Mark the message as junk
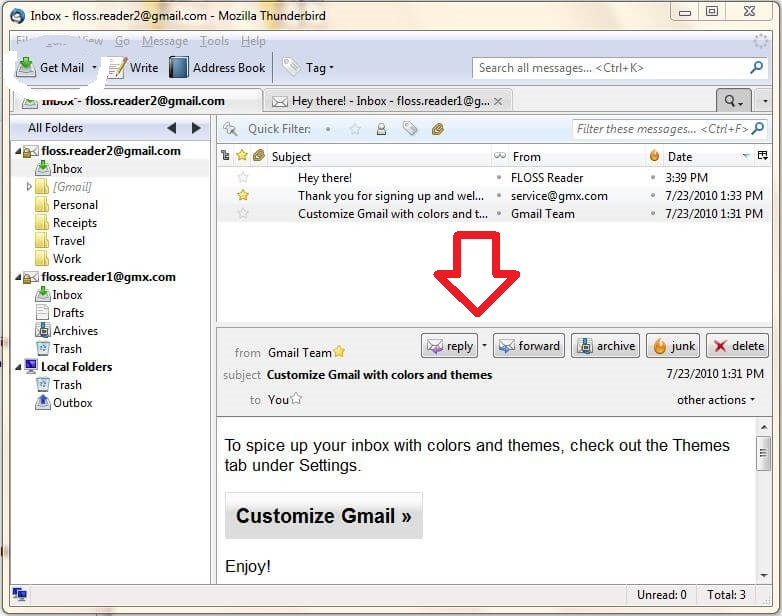Screen dimensions: 782x616 [673, 346]
